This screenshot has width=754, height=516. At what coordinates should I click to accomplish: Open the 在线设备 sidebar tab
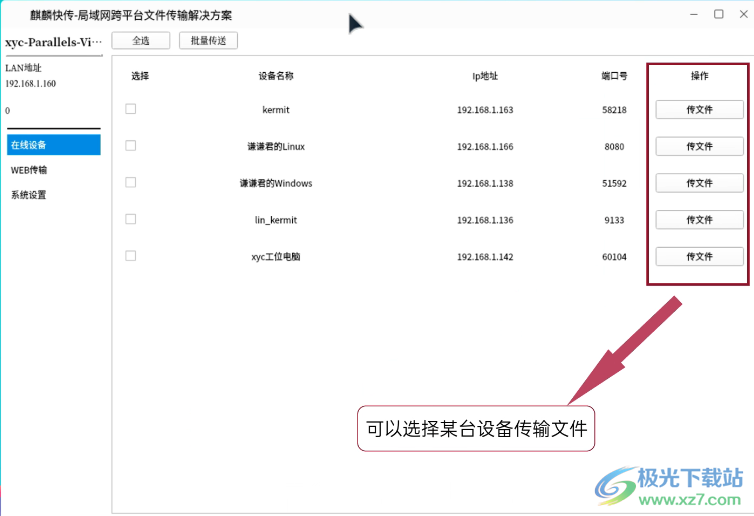[x=54, y=145]
